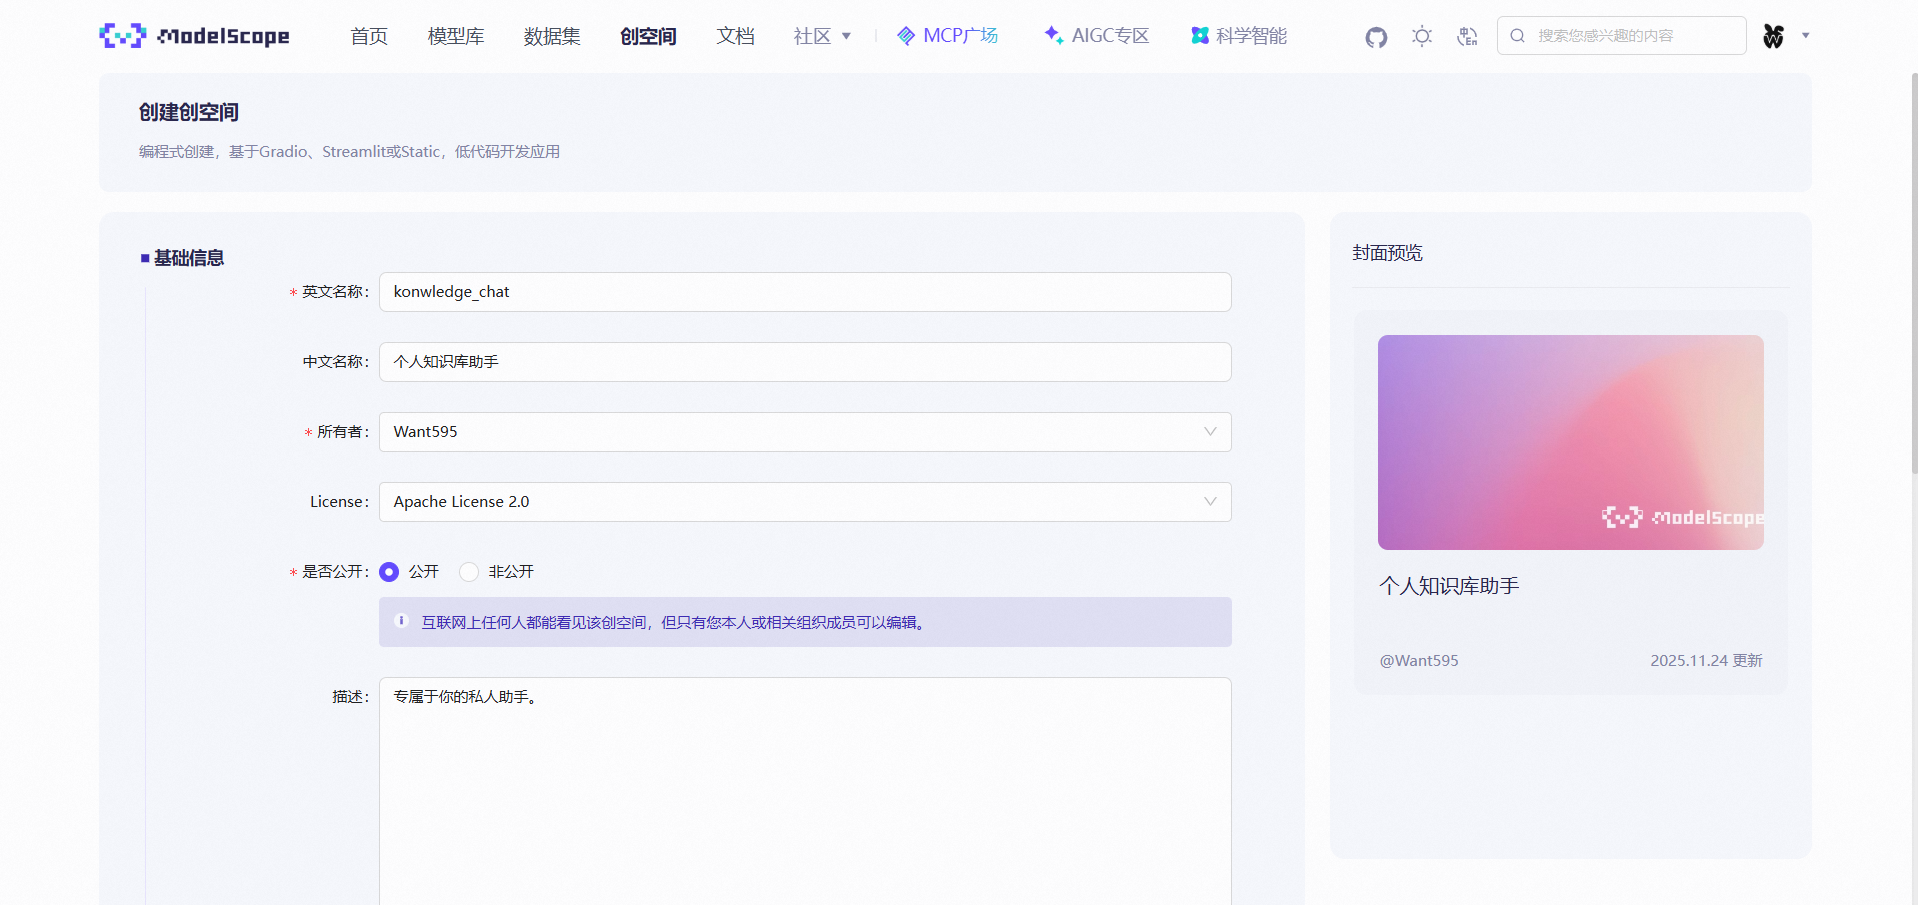Select the 非公开 radio button
This screenshot has height=905, width=1918.
point(469,572)
